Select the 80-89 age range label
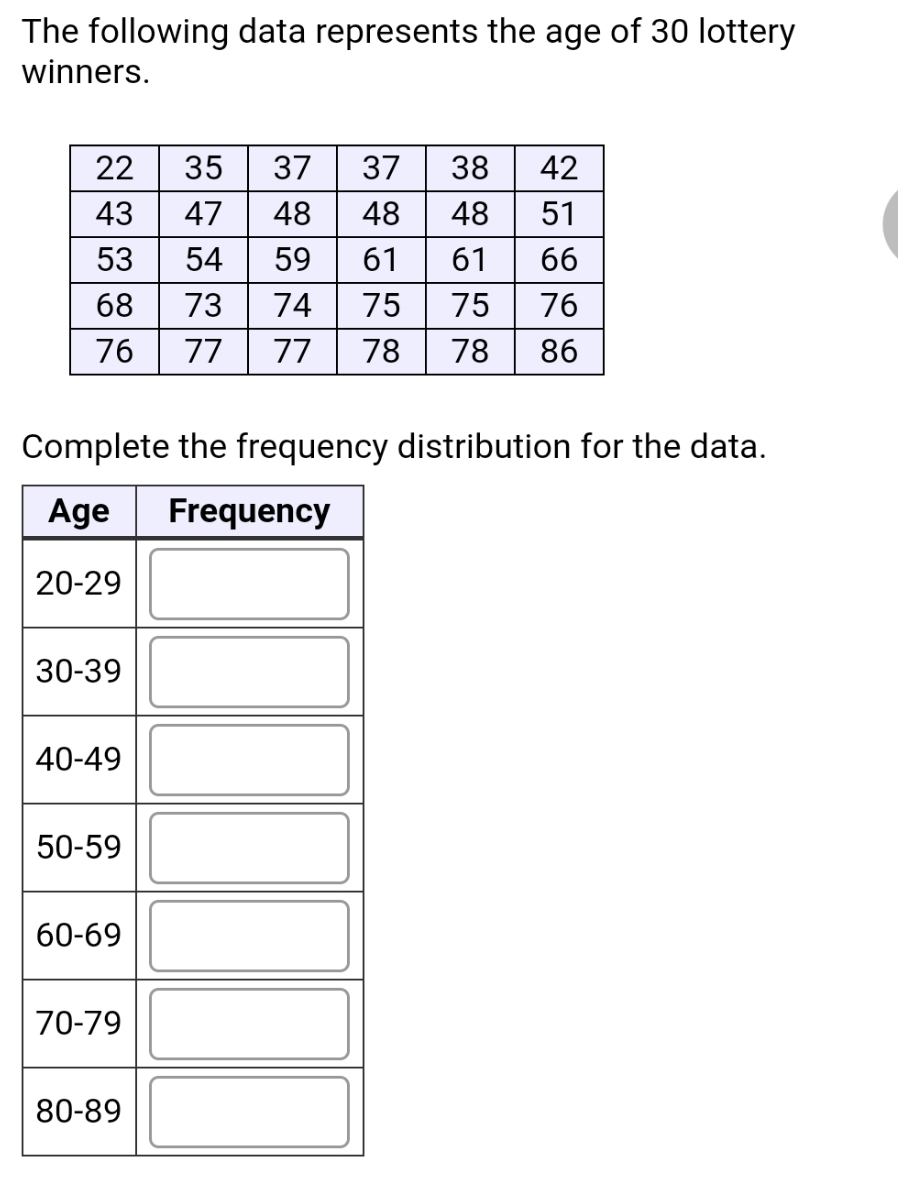Image resolution: width=898 pixels, height=1189 pixels. pos(71,1111)
